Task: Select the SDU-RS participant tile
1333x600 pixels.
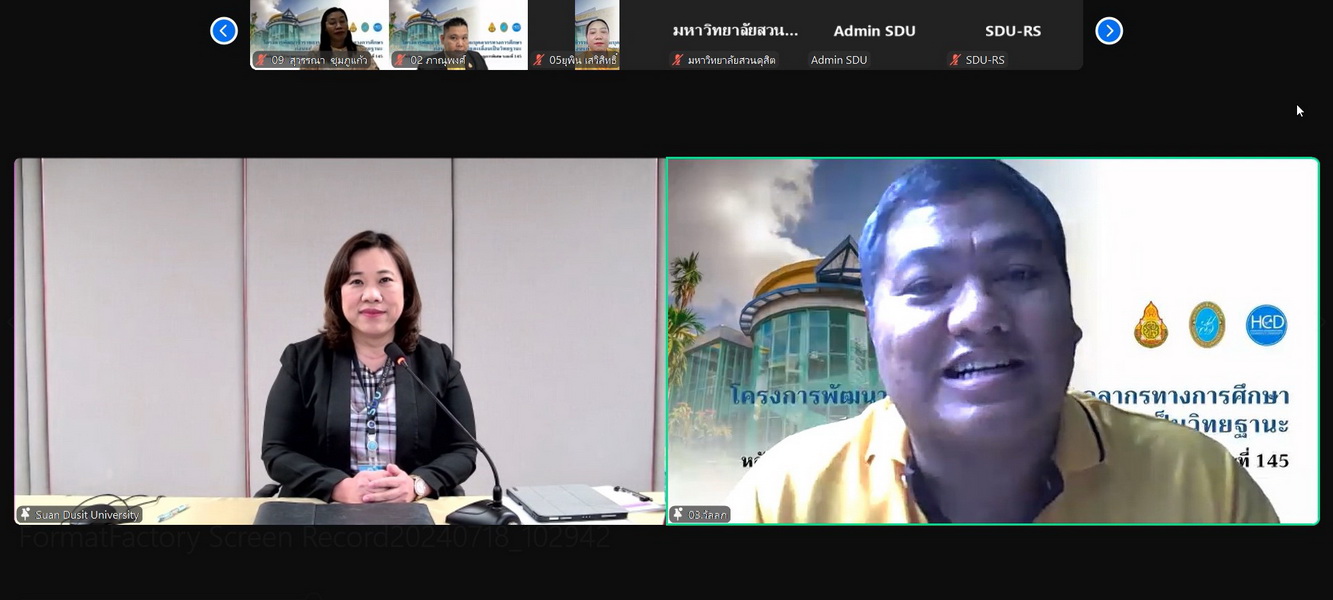Action: [1013, 35]
